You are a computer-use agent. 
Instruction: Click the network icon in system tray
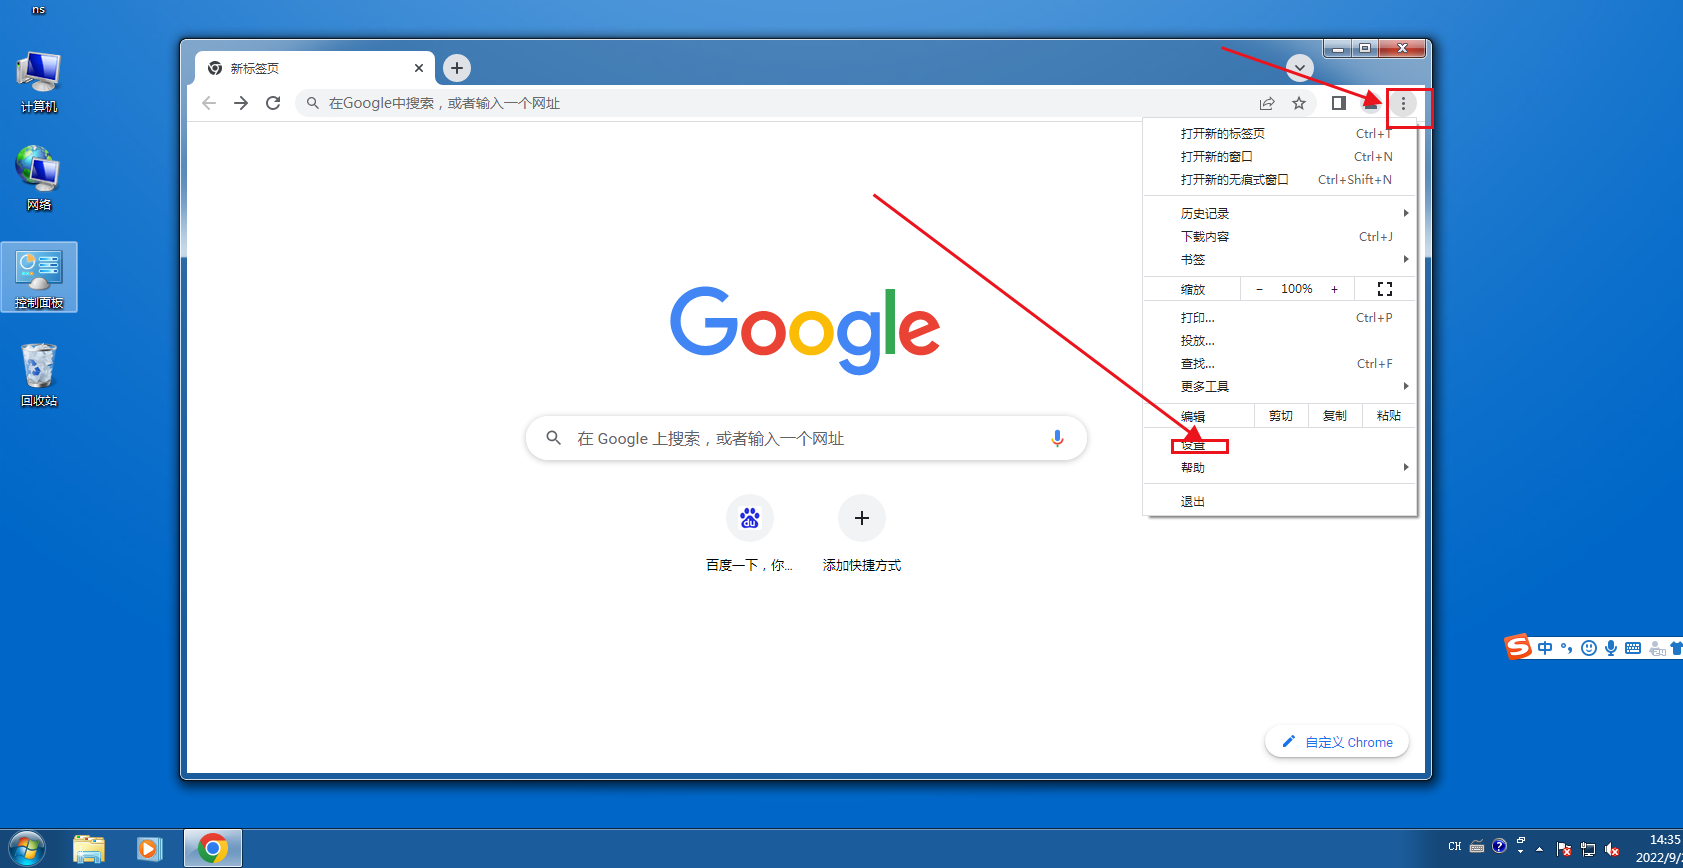(x=1588, y=849)
